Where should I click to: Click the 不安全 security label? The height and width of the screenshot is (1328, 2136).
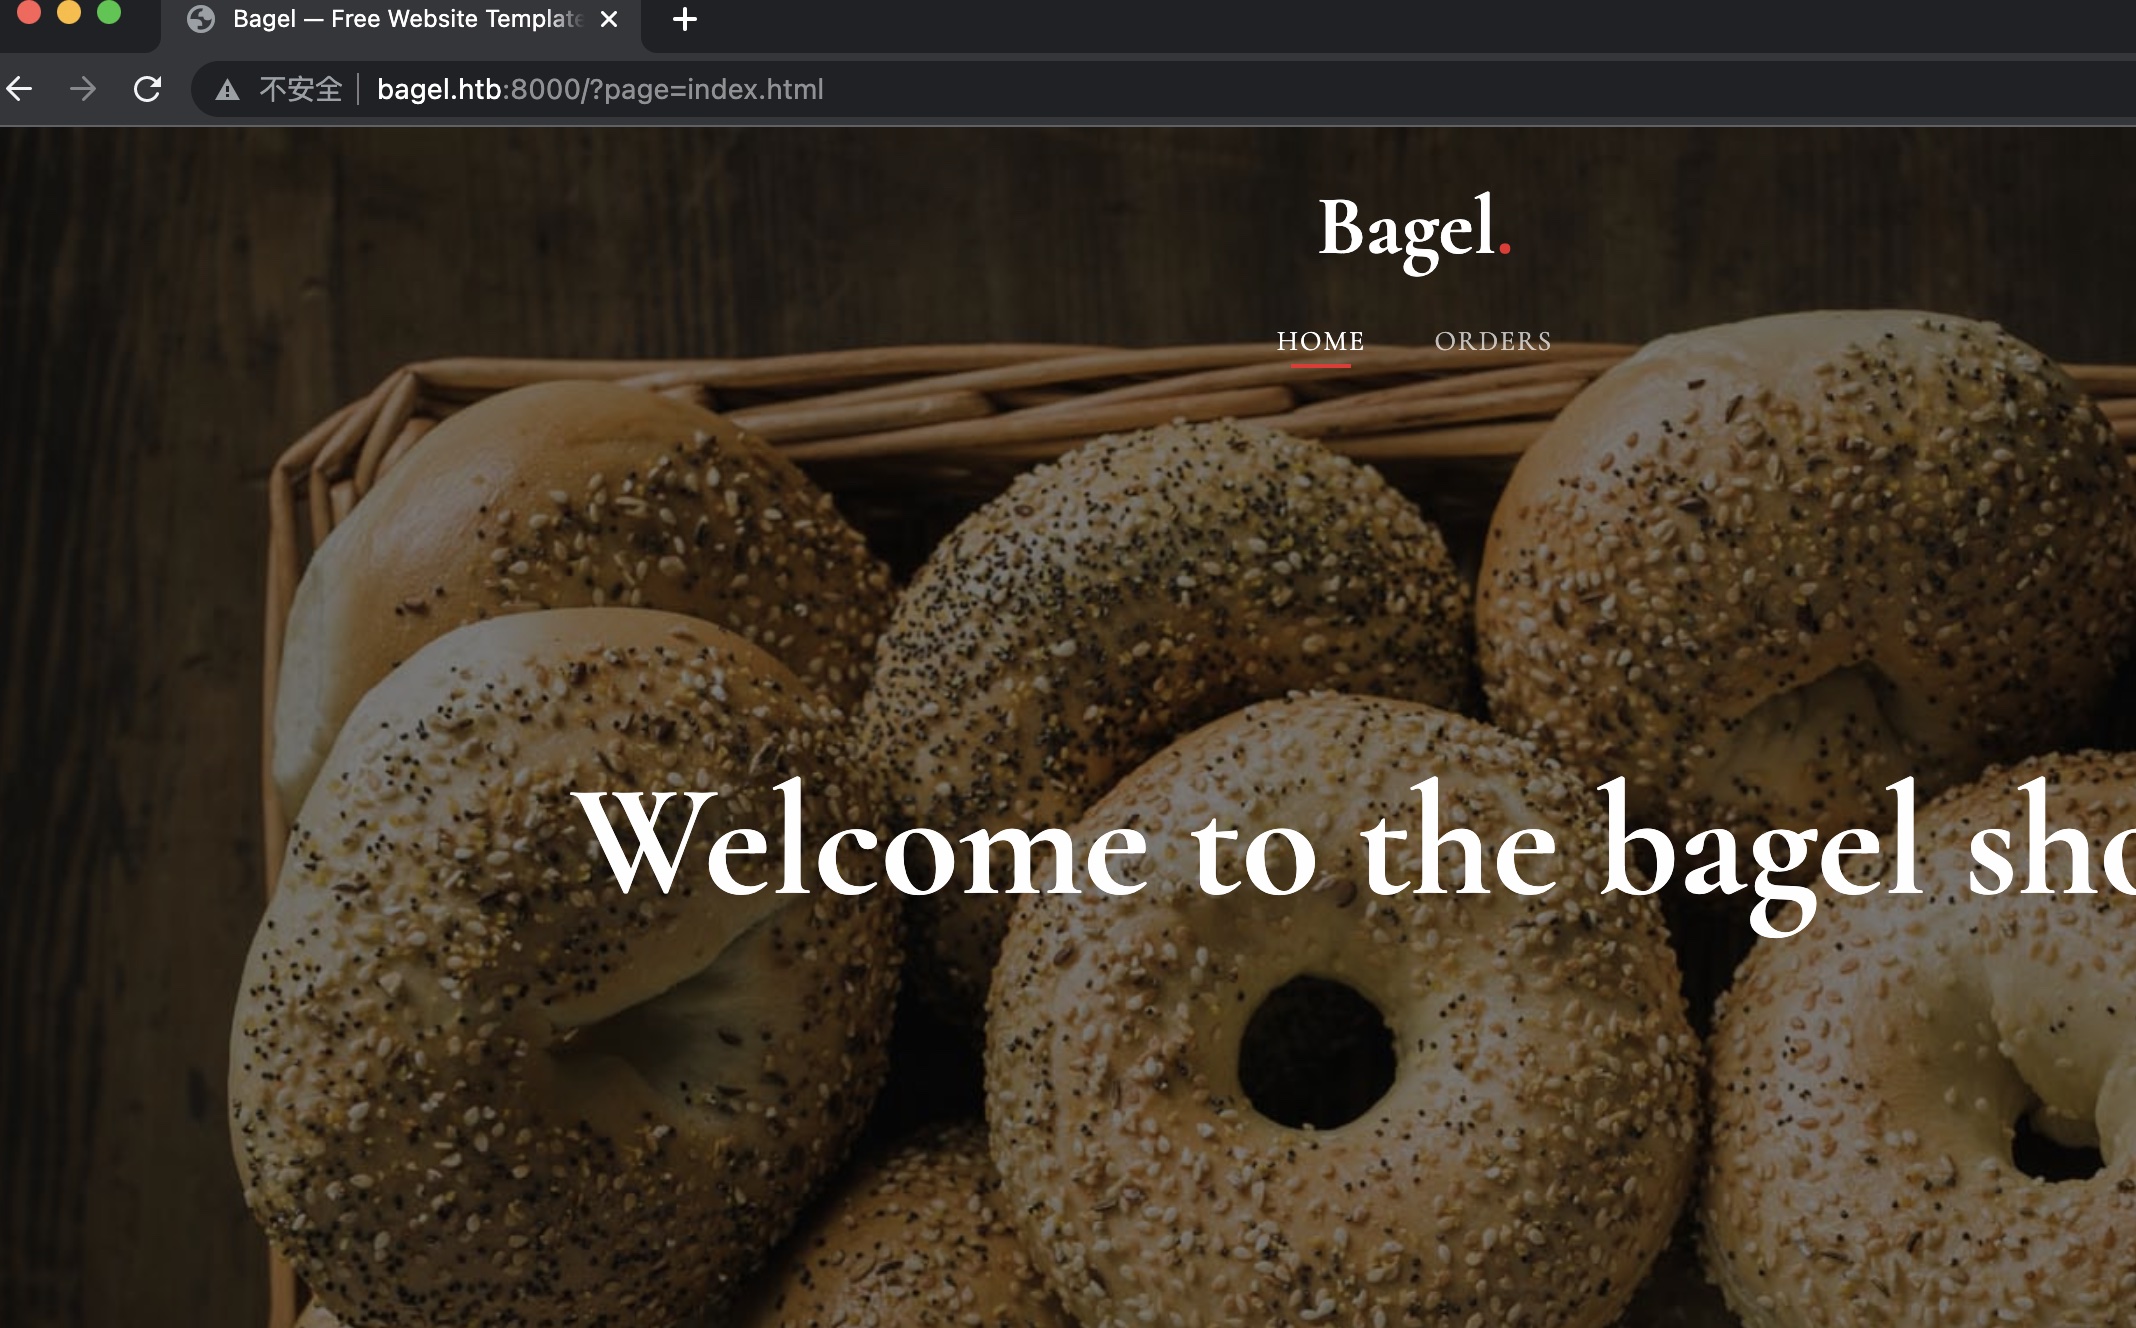point(300,89)
